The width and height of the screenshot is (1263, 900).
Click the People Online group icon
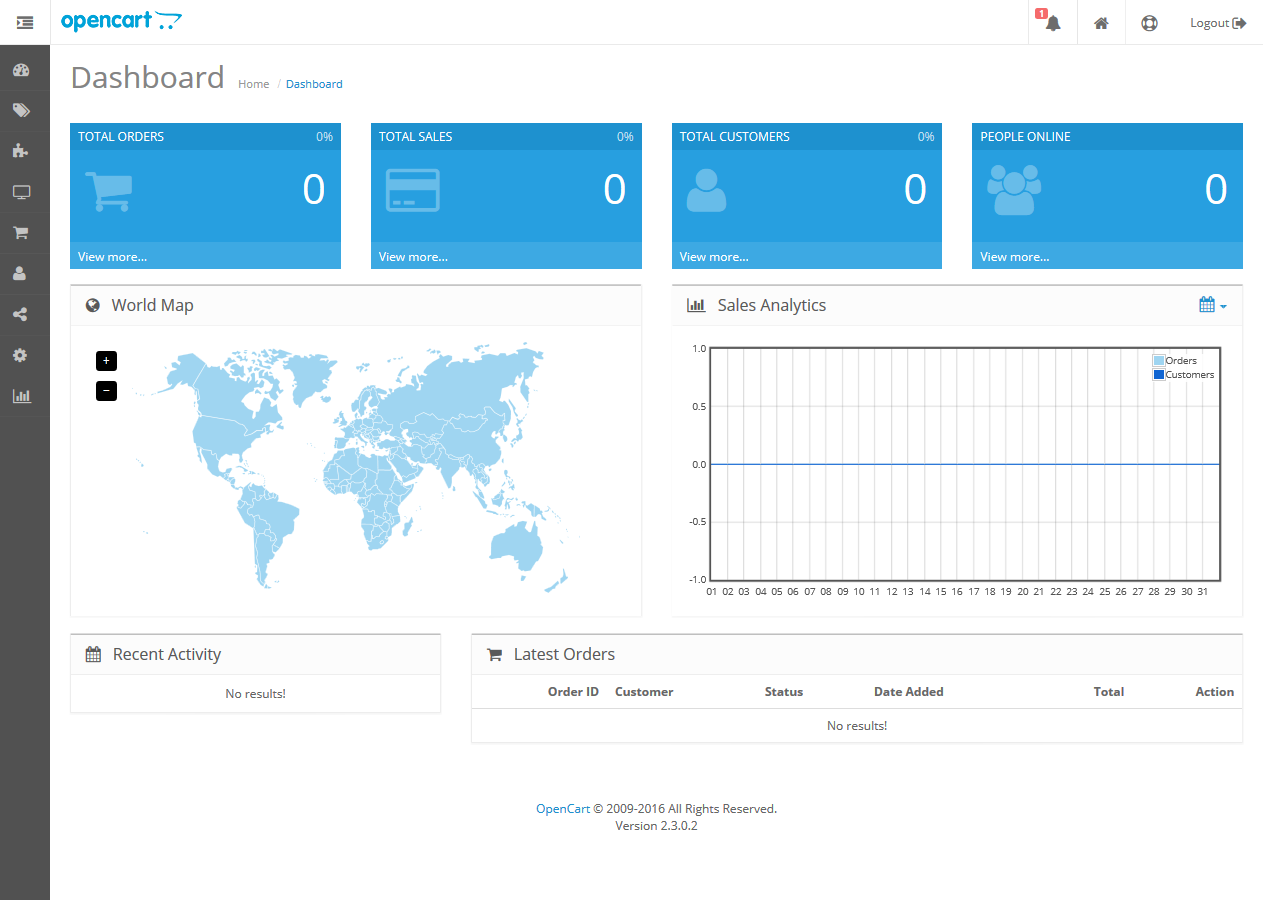[x=1014, y=190]
